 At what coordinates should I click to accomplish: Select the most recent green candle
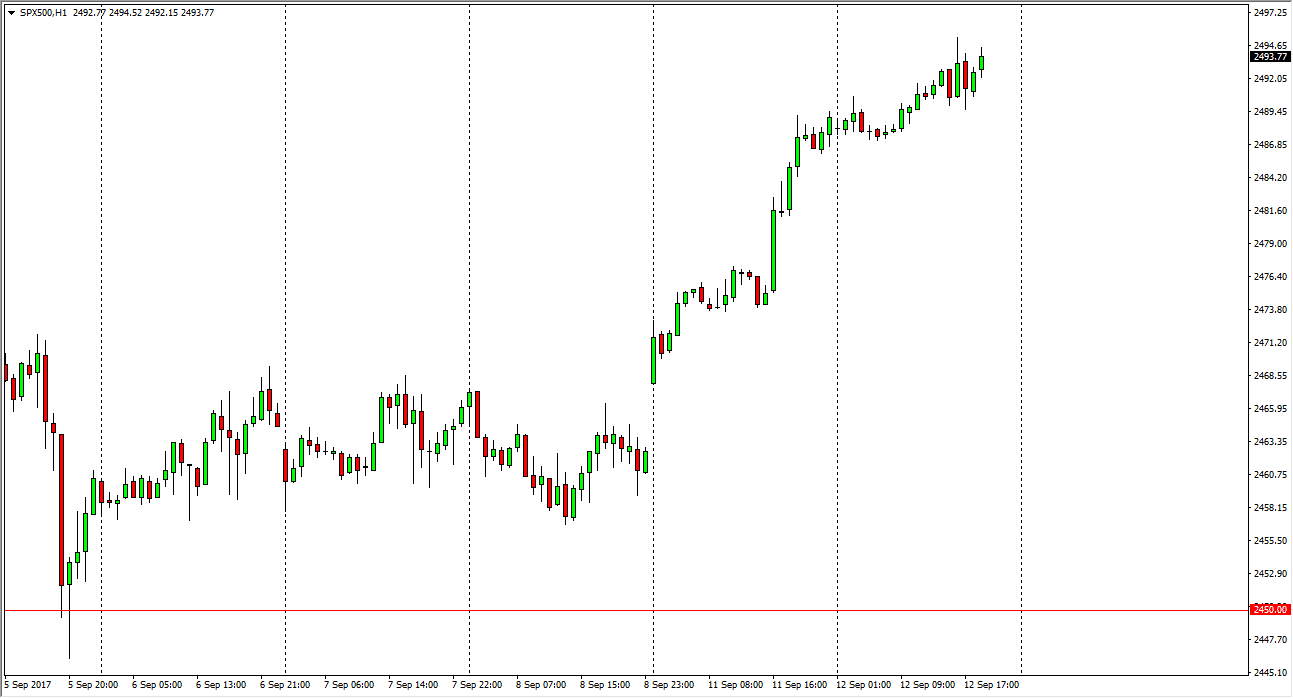point(981,63)
